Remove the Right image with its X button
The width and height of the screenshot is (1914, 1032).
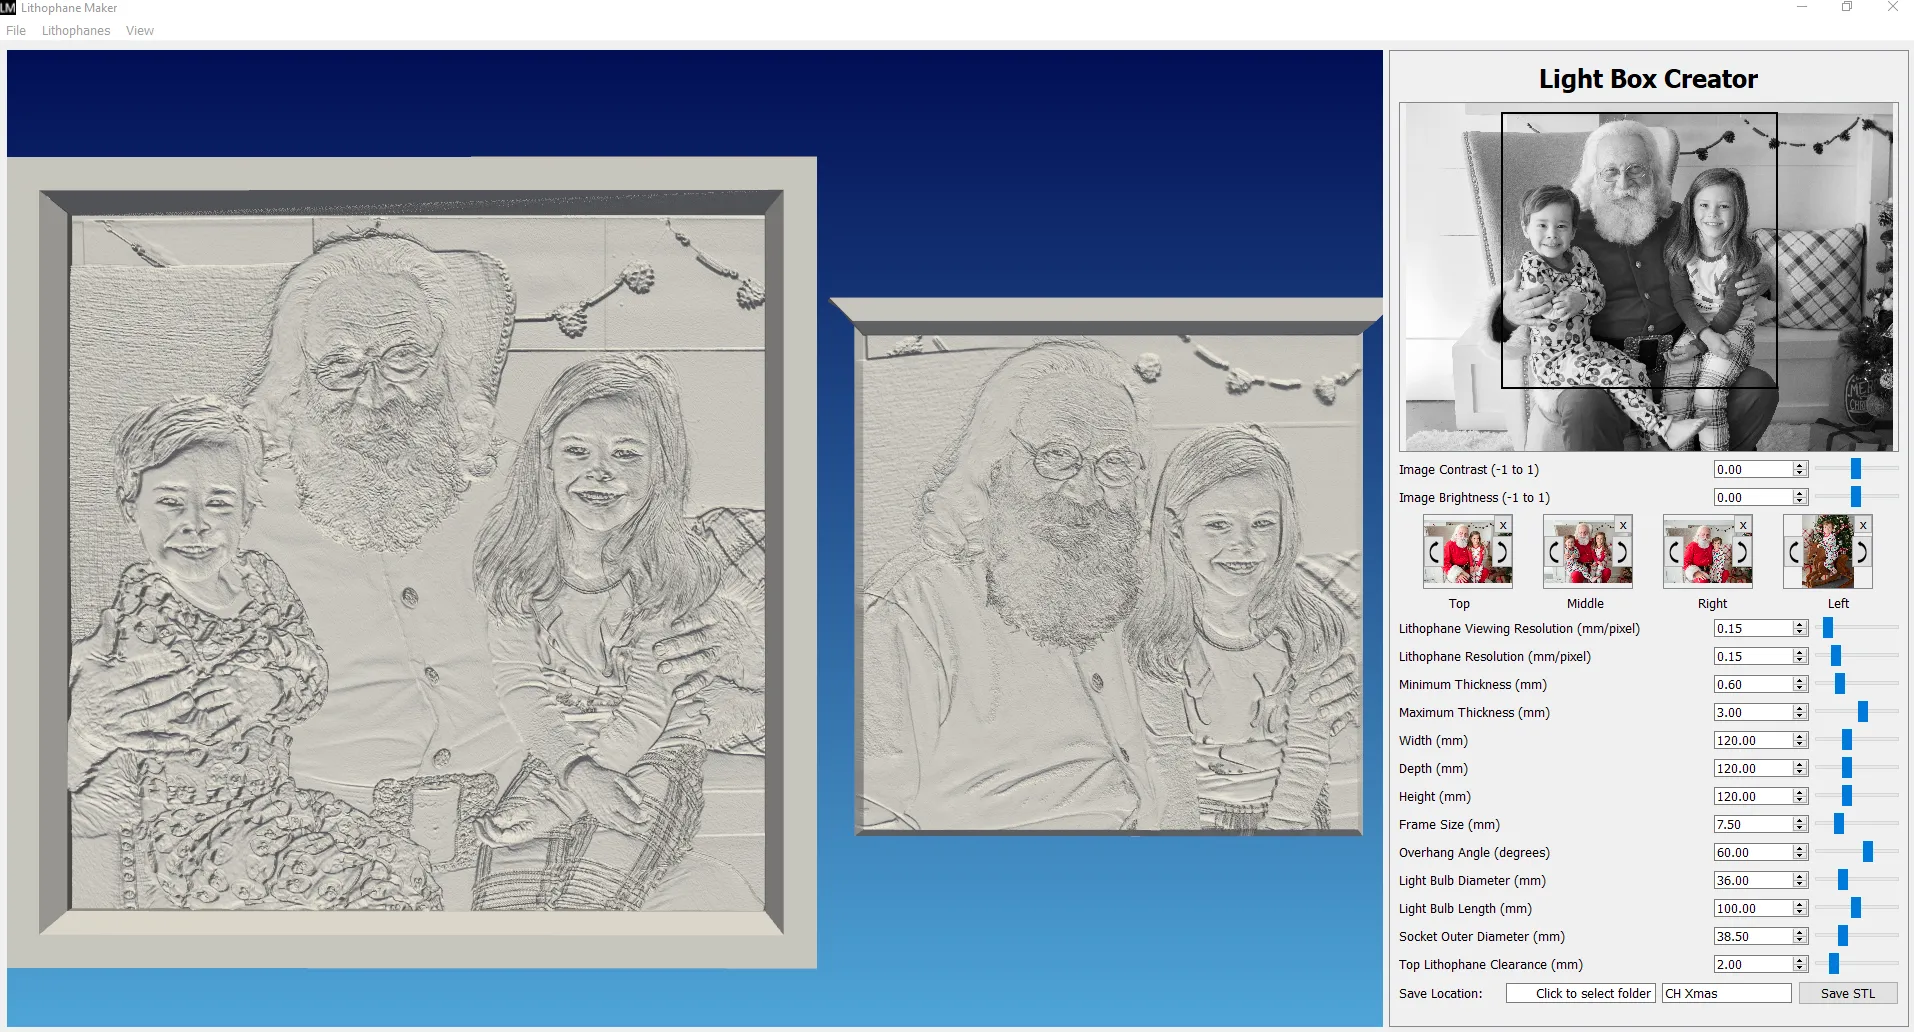[1743, 525]
